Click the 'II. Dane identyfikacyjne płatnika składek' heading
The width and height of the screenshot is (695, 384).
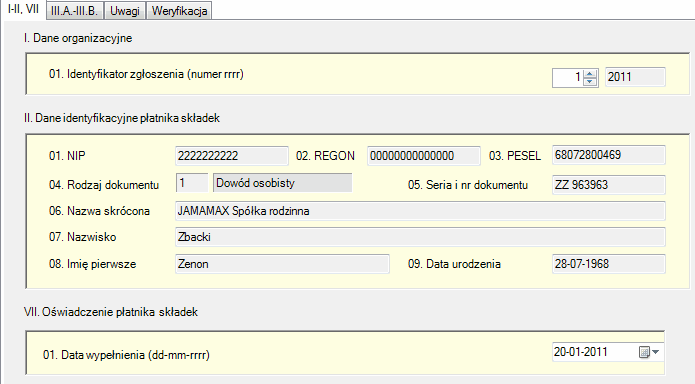click(122, 118)
